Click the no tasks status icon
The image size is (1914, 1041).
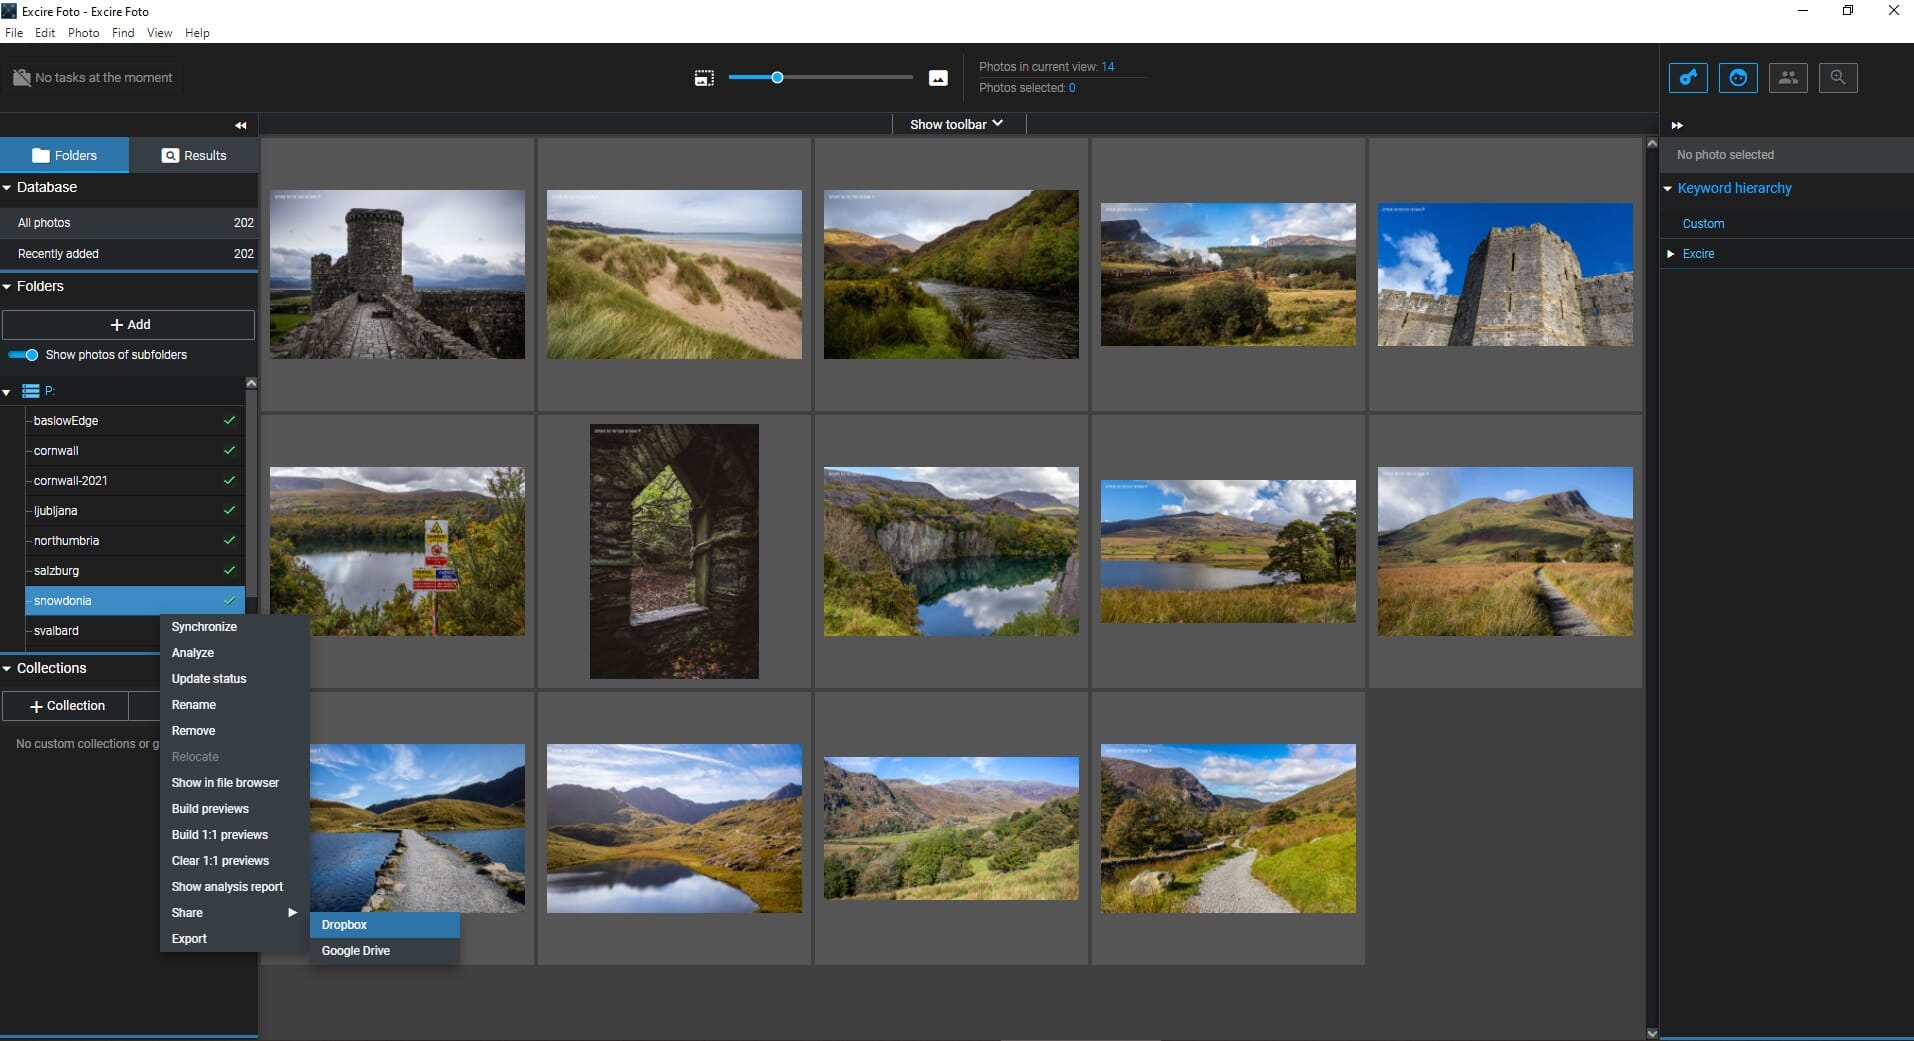point(21,77)
